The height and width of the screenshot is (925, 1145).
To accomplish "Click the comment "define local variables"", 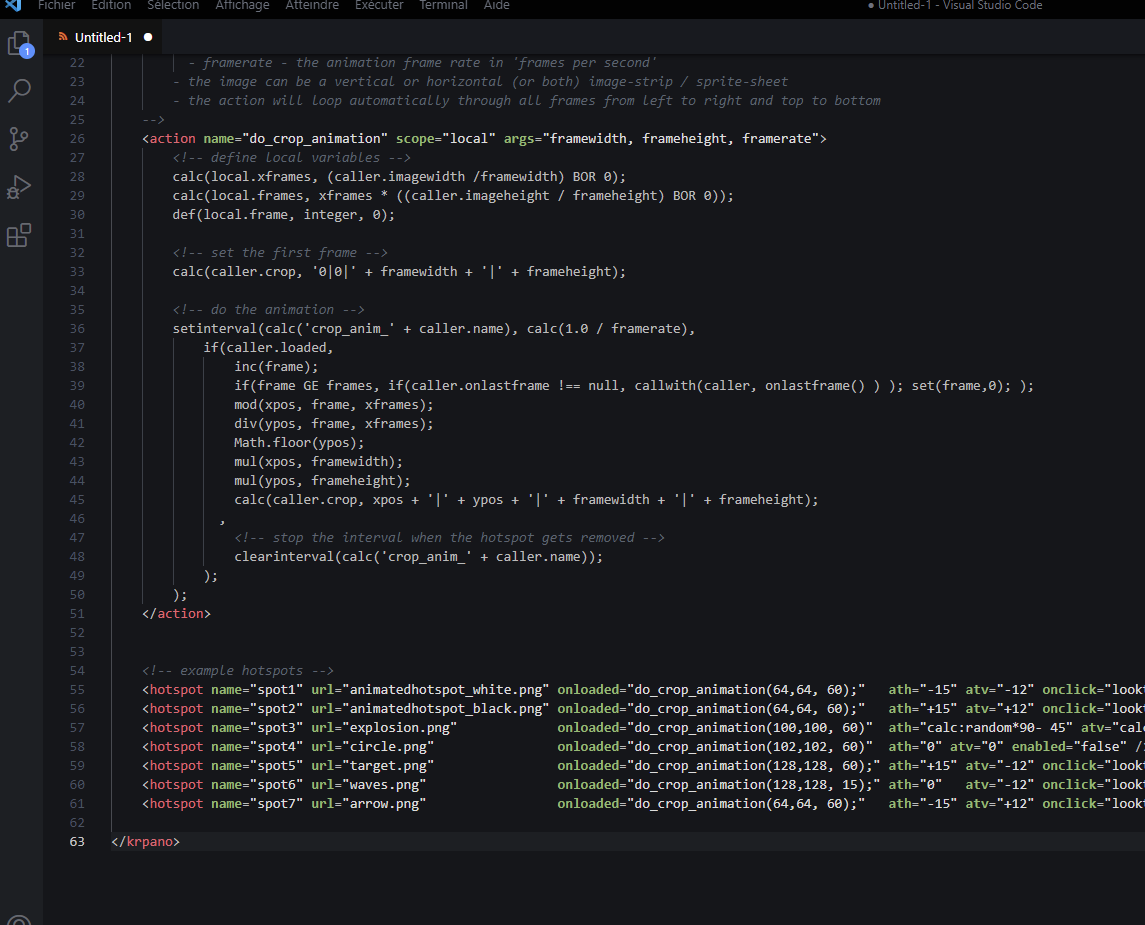I will [x=291, y=158].
